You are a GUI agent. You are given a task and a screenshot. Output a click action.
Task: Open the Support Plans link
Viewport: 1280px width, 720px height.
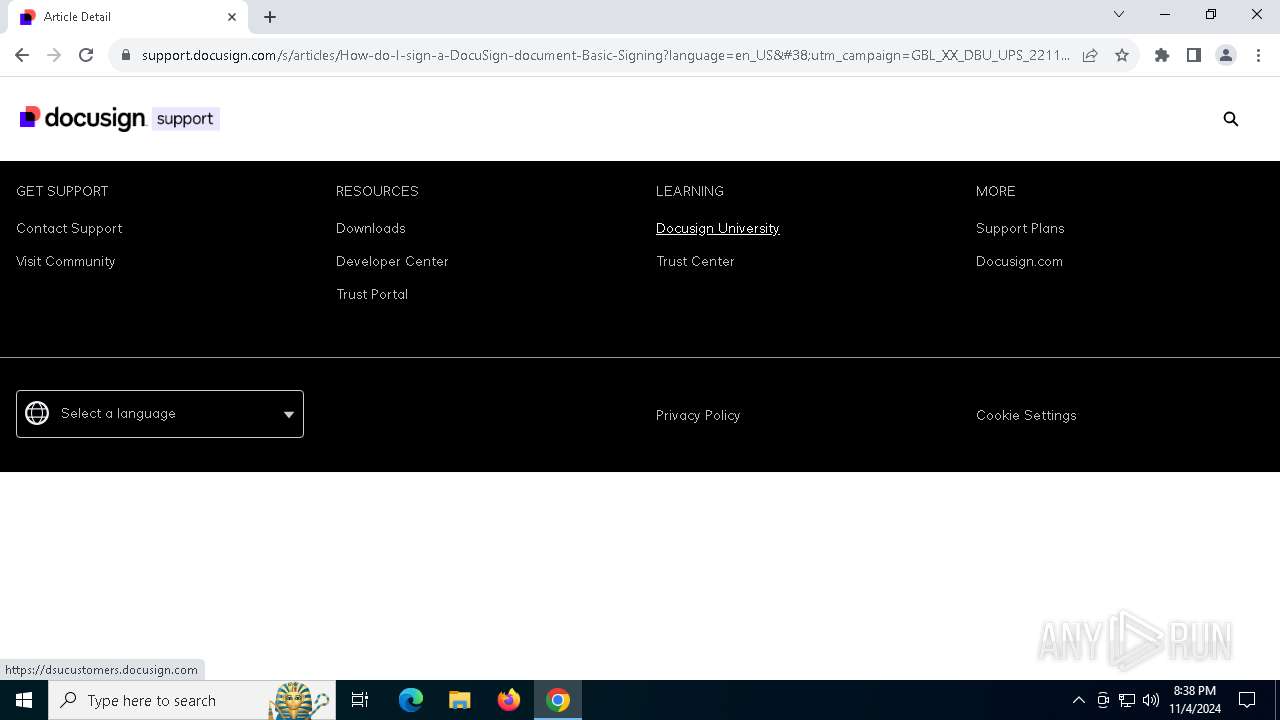point(1020,228)
